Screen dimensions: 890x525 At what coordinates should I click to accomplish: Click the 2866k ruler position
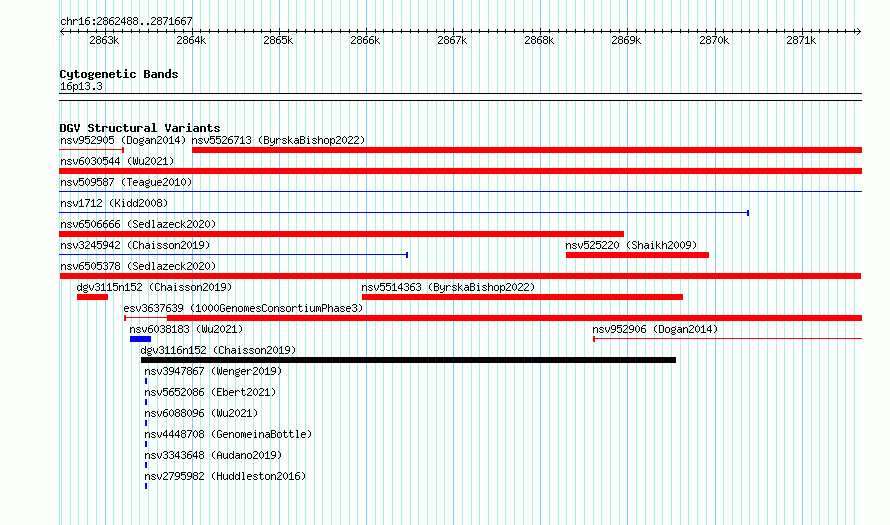click(365, 40)
